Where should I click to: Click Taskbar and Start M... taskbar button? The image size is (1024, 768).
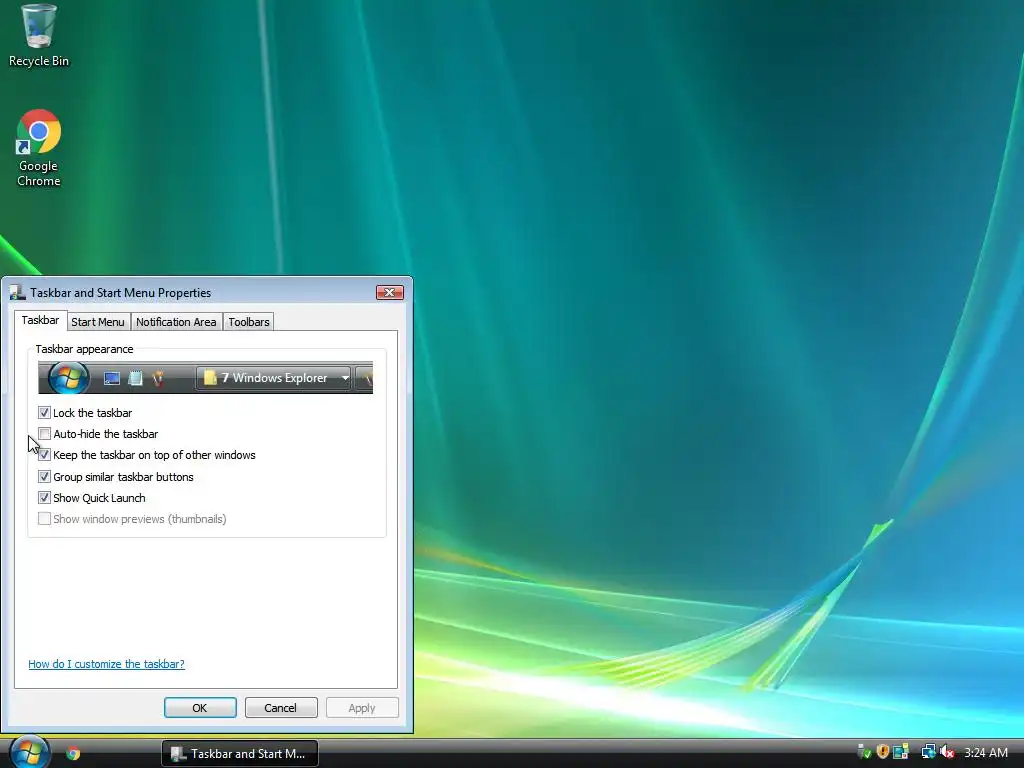point(240,754)
